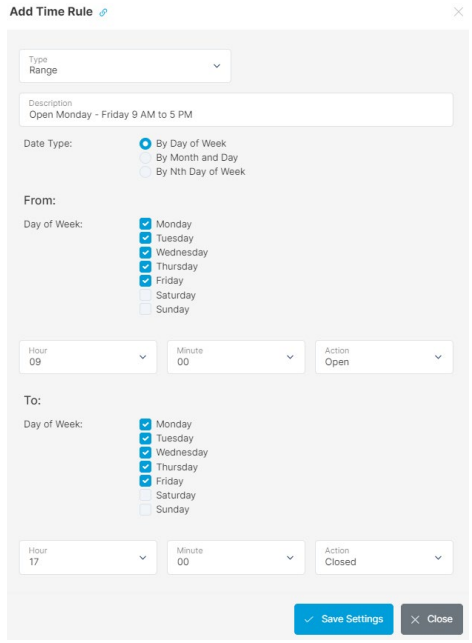The width and height of the screenshot is (472, 643).
Task: Check Saturday in the To section
Action: (145, 495)
